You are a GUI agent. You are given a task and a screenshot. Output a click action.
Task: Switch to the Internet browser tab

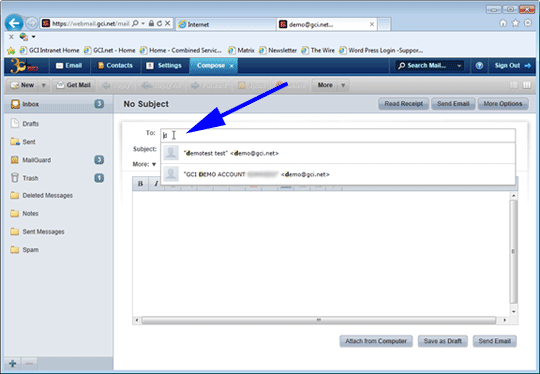pos(226,24)
